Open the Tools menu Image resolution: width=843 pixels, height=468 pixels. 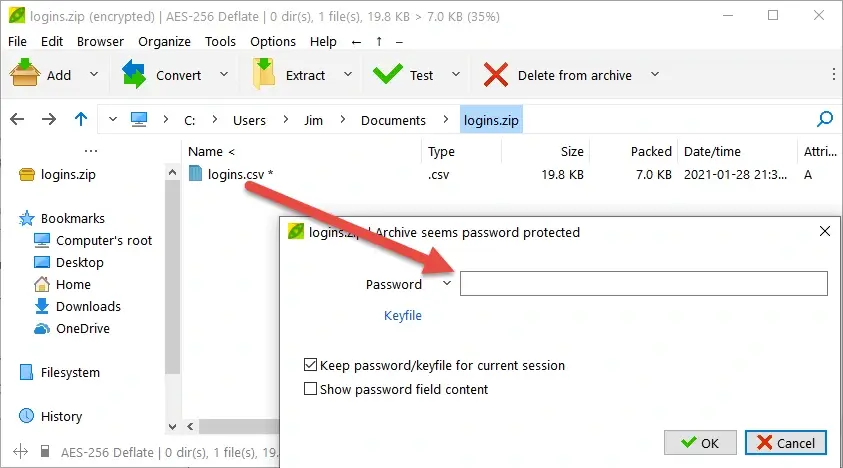220,42
